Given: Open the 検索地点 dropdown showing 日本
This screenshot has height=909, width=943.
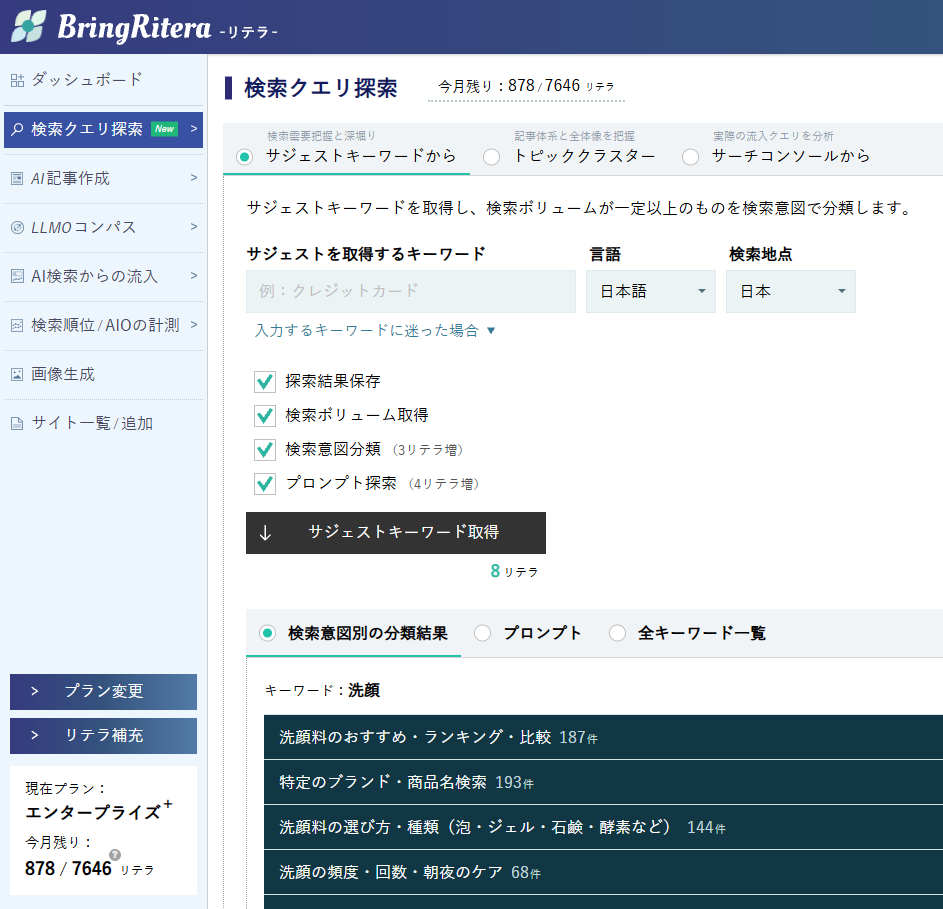Looking at the screenshot, I should point(790,291).
